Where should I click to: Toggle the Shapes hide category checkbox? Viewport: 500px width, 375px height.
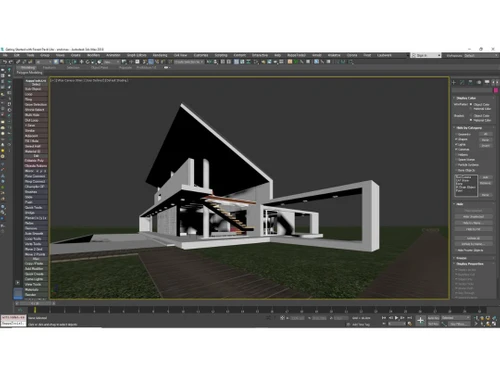[456, 139]
